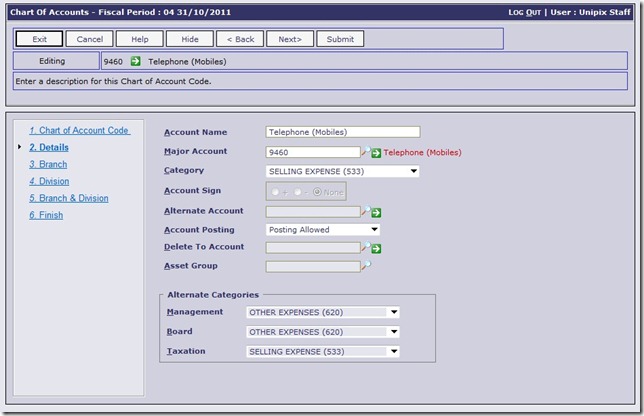Go to the Branch wizard step
Image resolution: width=644 pixels, height=416 pixels.
[47, 164]
